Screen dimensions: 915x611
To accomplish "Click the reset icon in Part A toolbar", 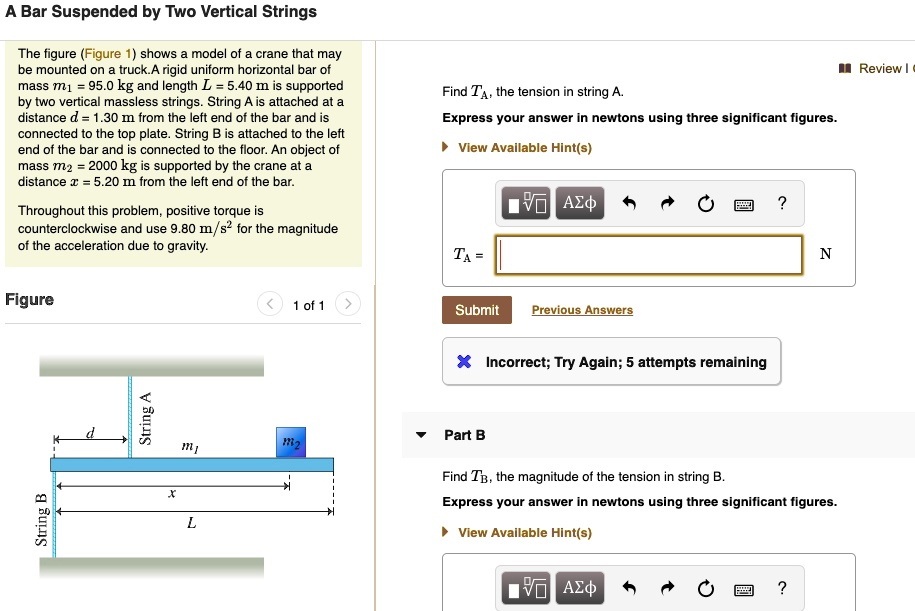I will point(706,203).
